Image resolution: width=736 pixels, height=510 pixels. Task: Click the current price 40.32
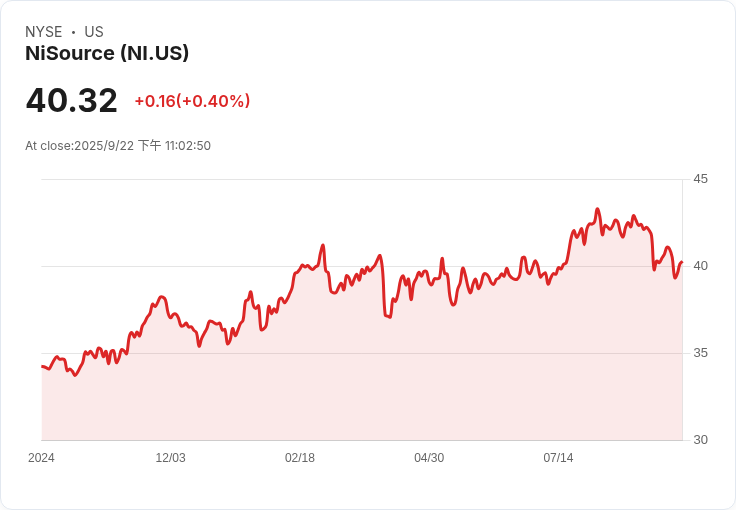pyautogui.click(x=71, y=100)
